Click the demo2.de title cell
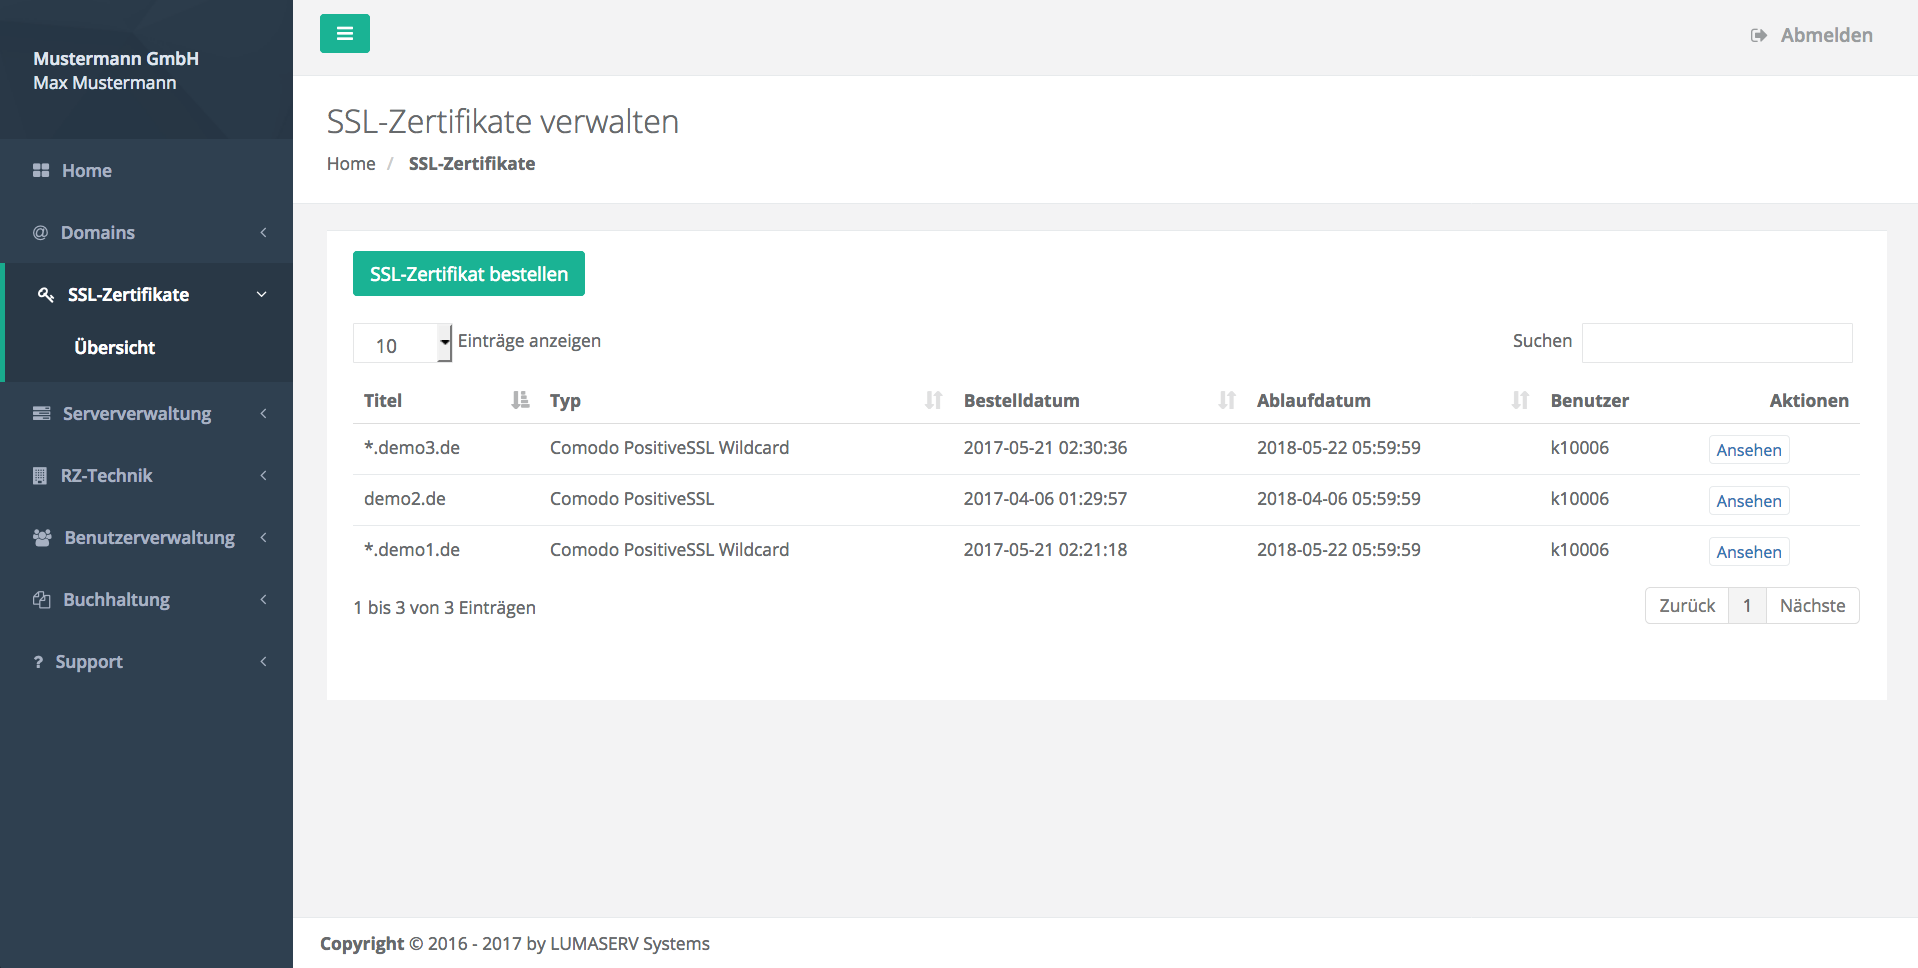This screenshot has width=1918, height=968. coord(405,499)
